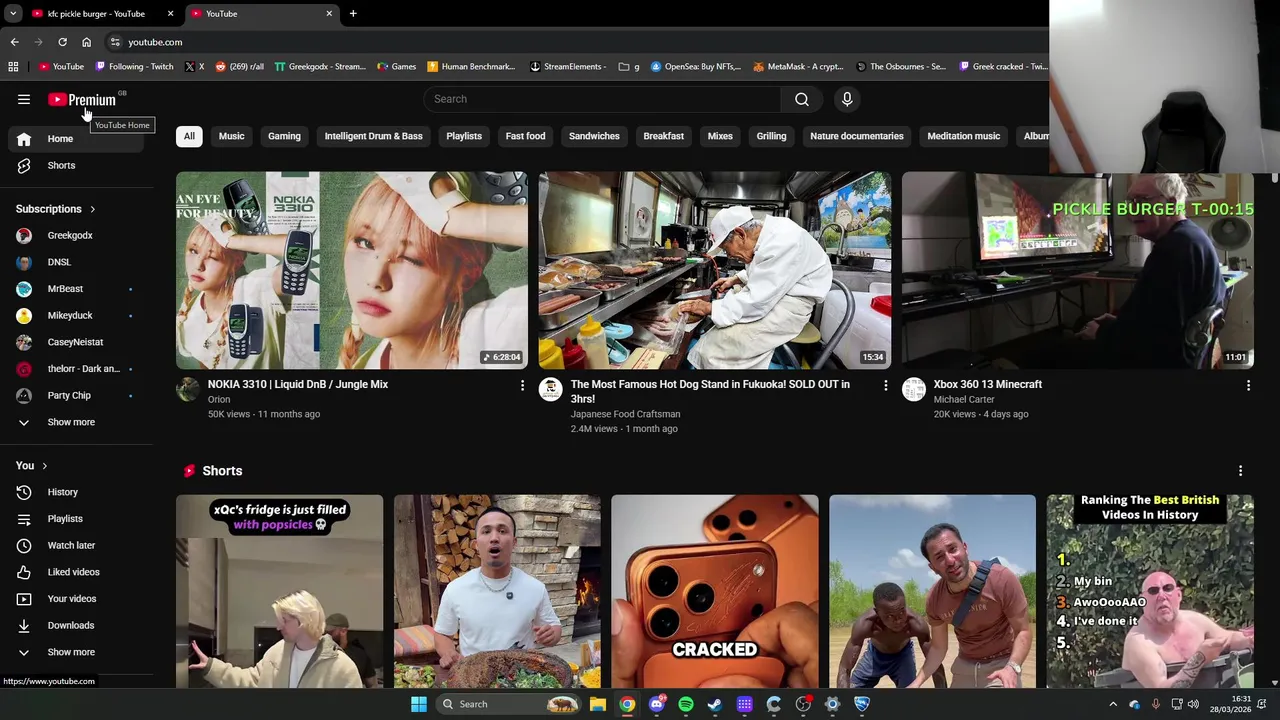Go back with the browser back arrow
Screen dimensions: 1280x720
(14, 42)
